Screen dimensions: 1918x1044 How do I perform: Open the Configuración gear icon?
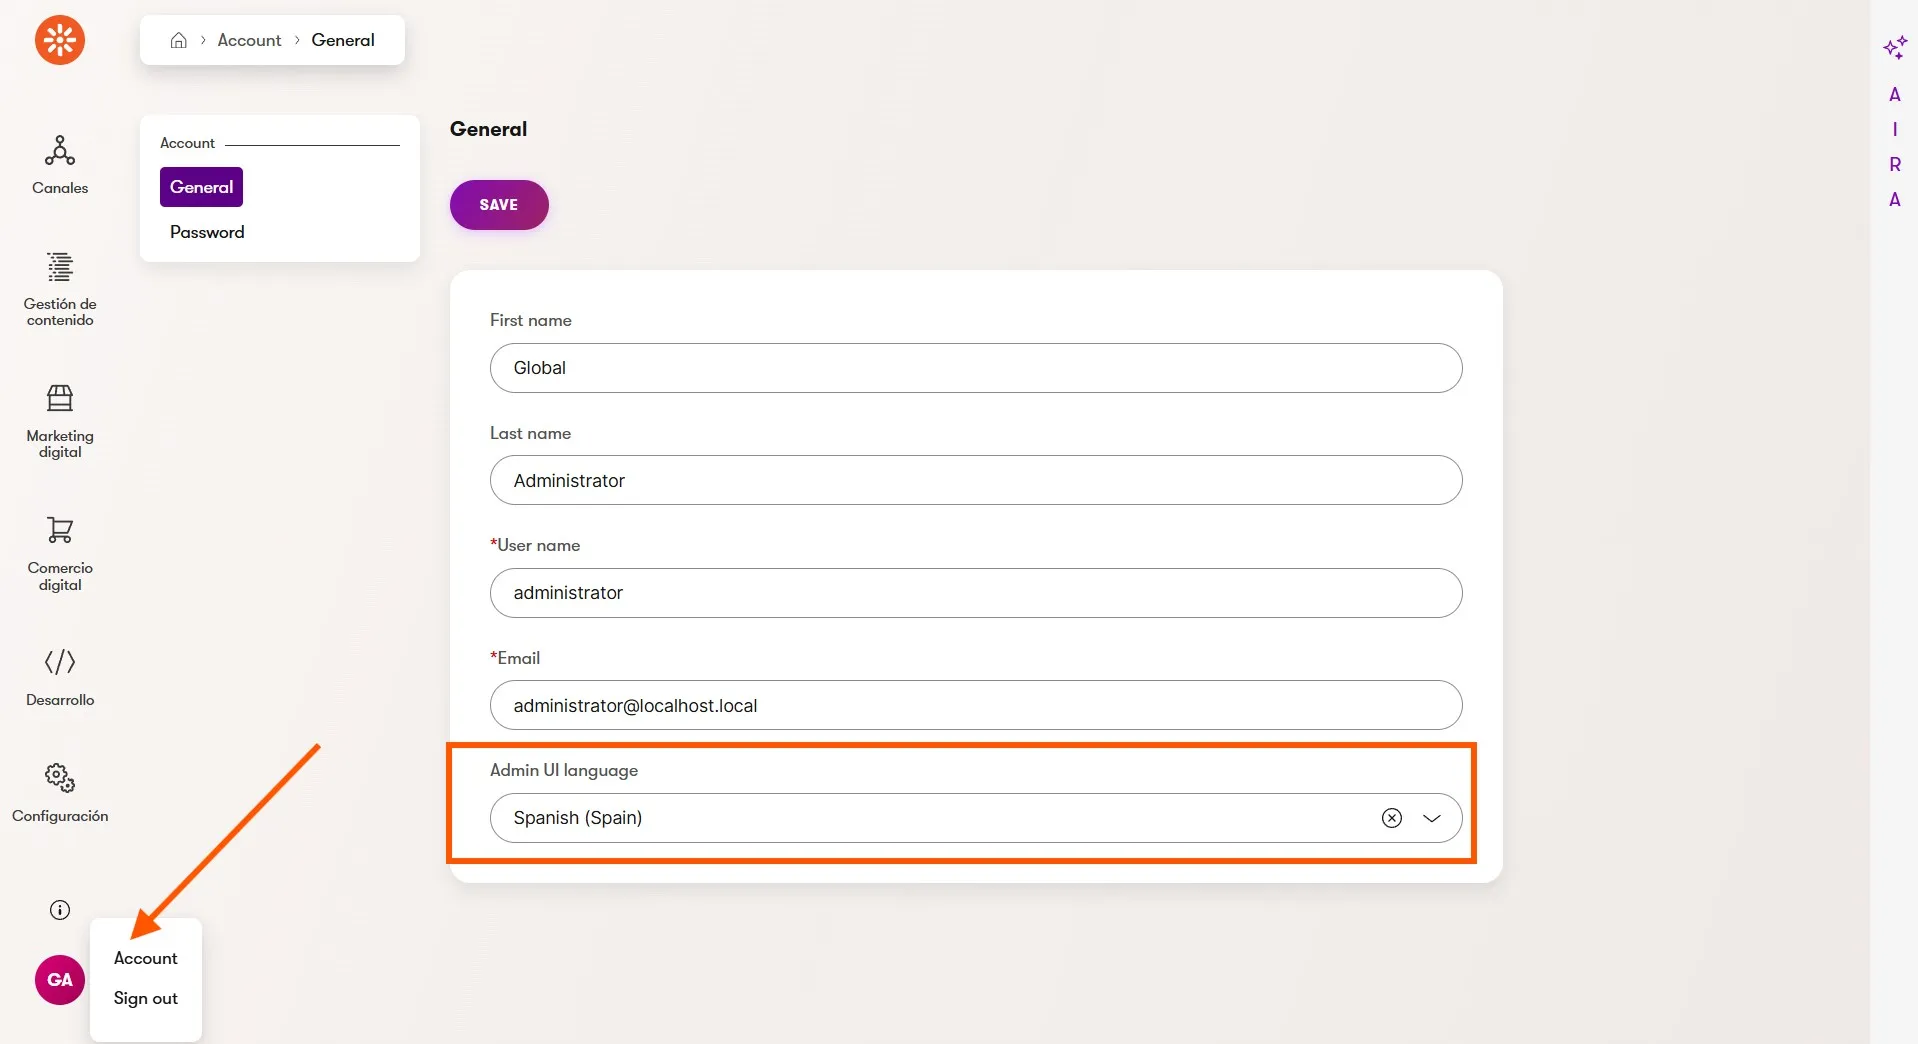[x=60, y=777]
